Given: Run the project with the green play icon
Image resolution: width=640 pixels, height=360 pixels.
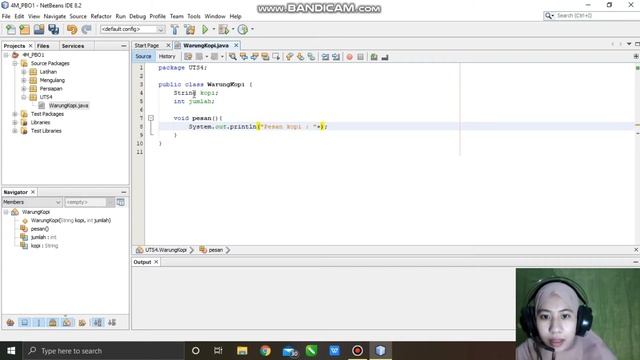Looking at the screenshot, I should (x=205, y=29).
